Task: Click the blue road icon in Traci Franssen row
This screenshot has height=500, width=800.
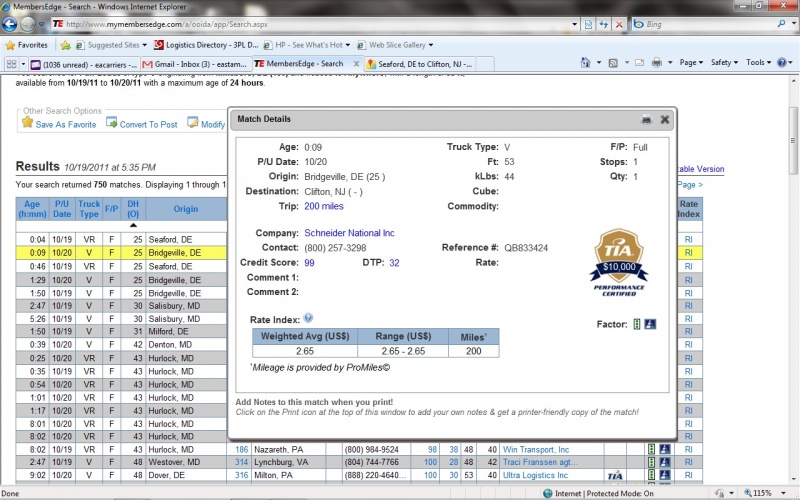Action: [x=664, y=462]
